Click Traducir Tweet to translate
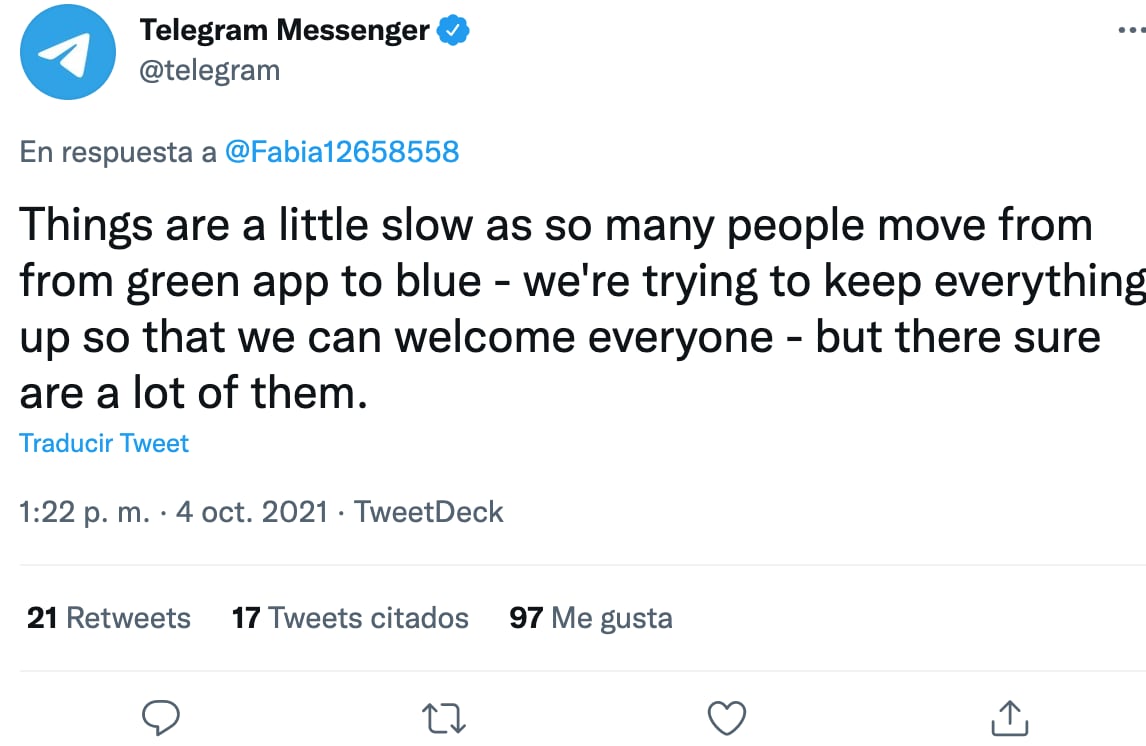Image resolution: width=1146 pixels, height=746 pixels. tap(104, 443)
